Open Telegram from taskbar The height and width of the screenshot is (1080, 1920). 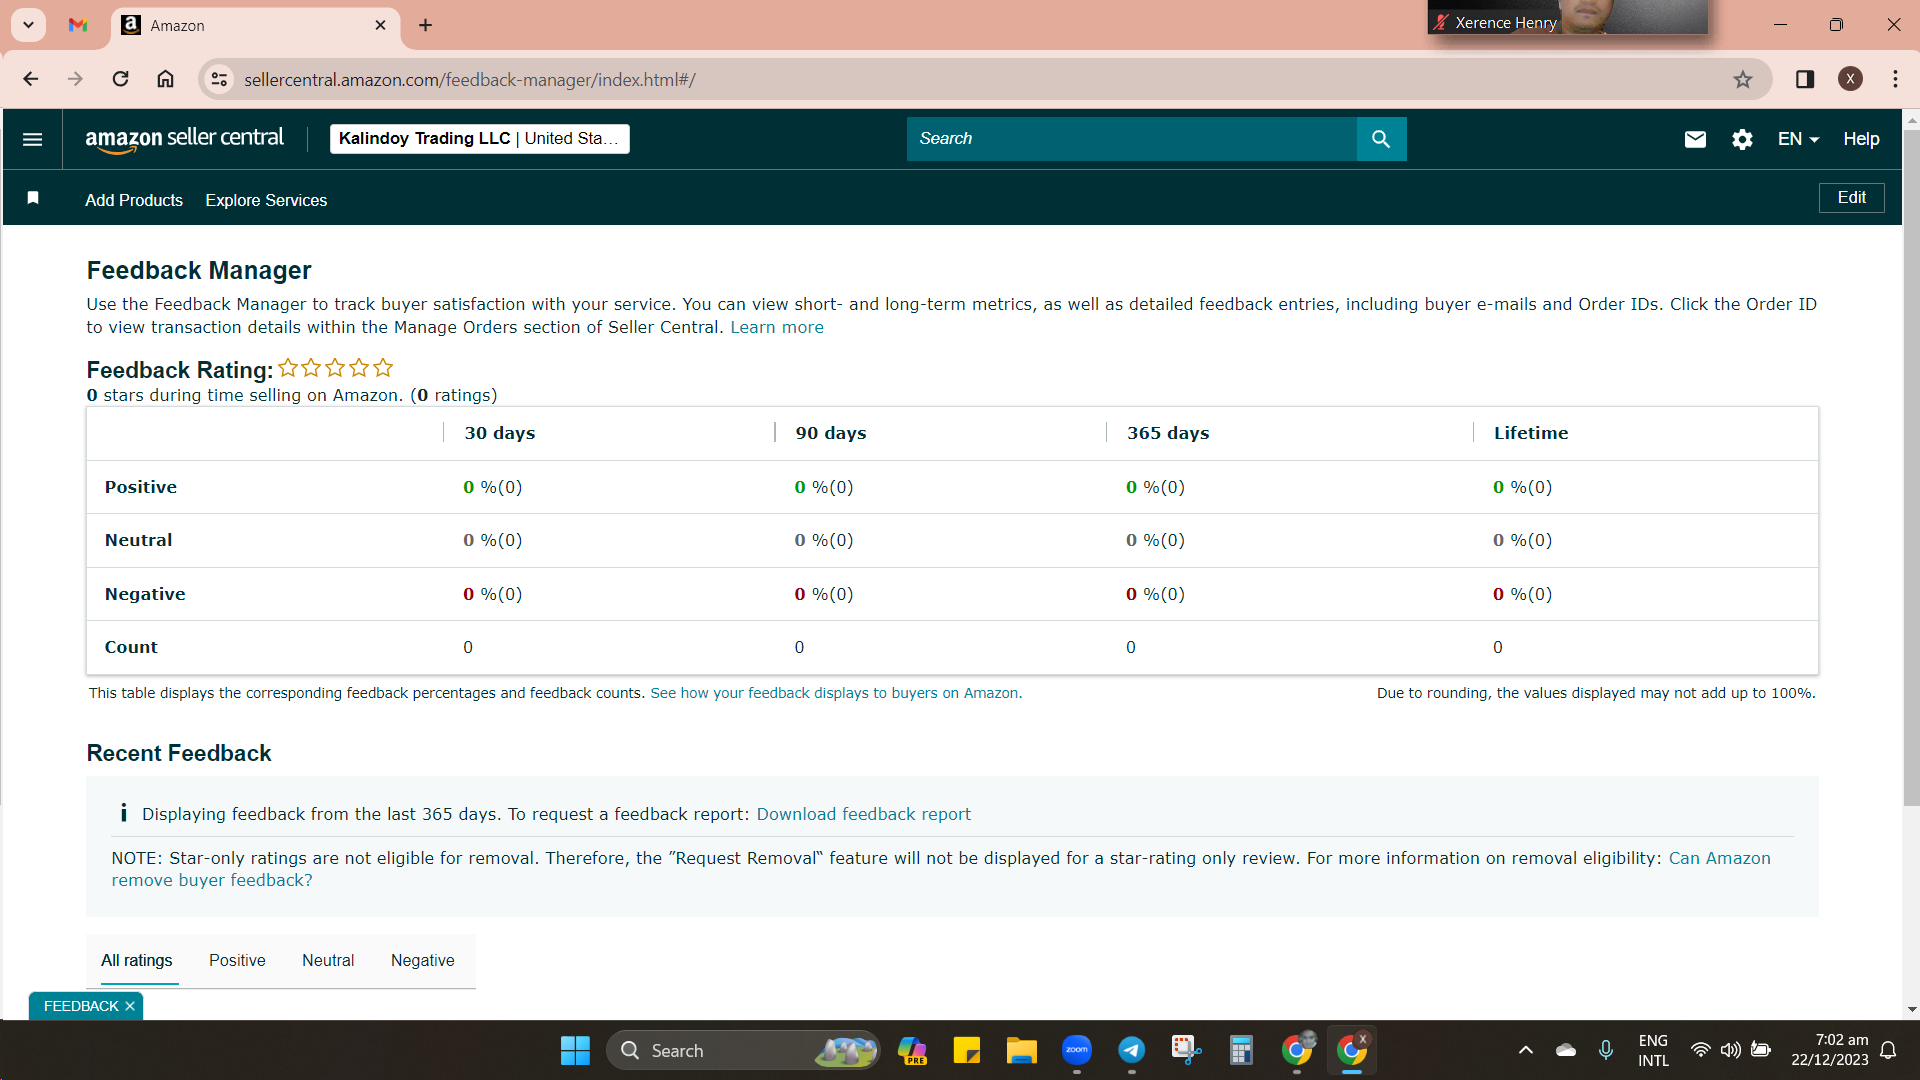point(1131,1051)
